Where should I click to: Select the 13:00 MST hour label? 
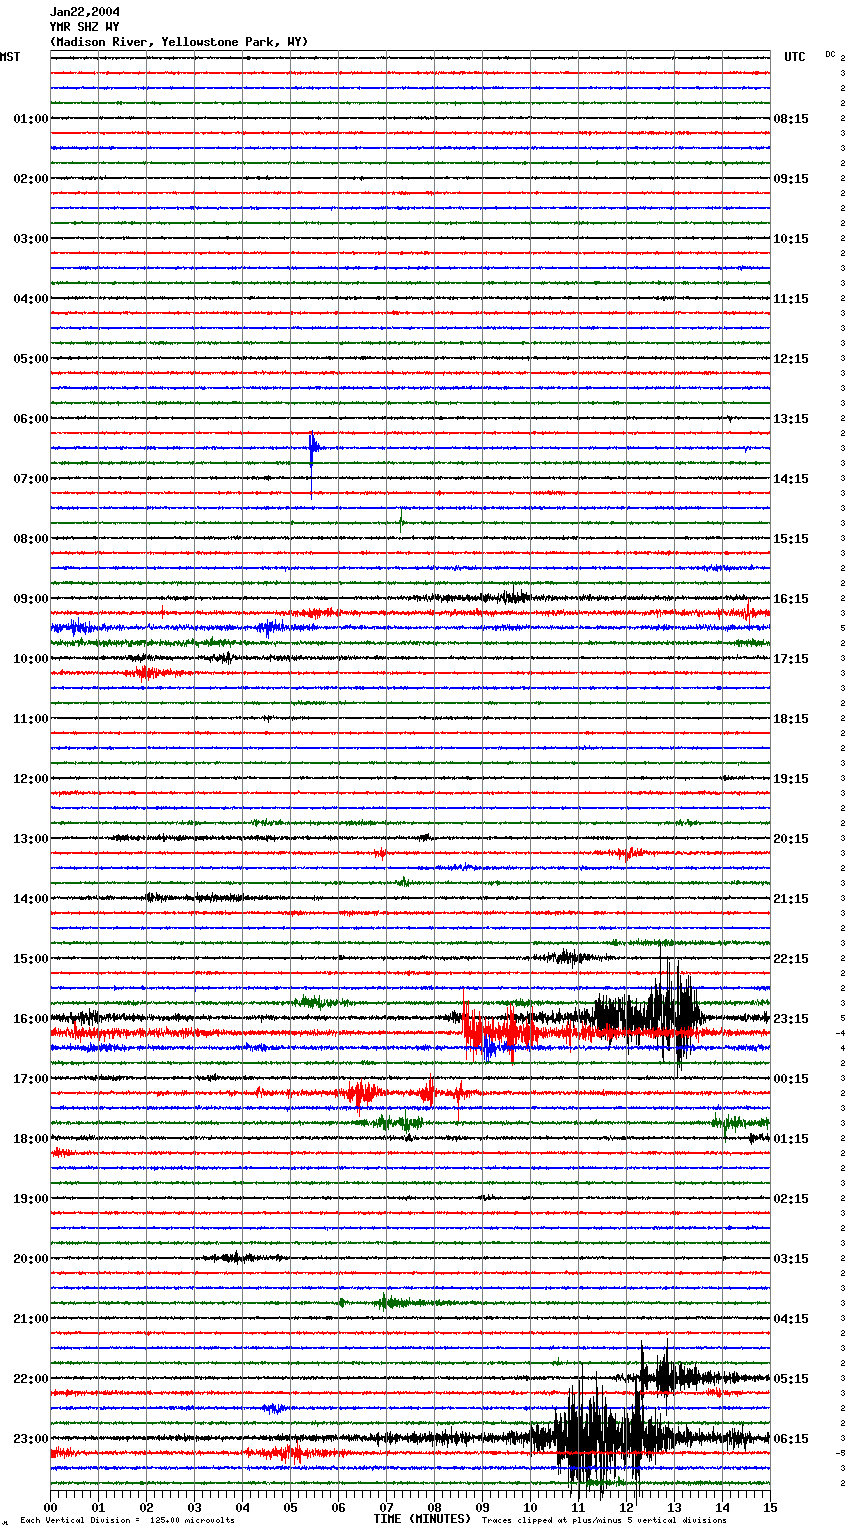[x=31, y=839]
